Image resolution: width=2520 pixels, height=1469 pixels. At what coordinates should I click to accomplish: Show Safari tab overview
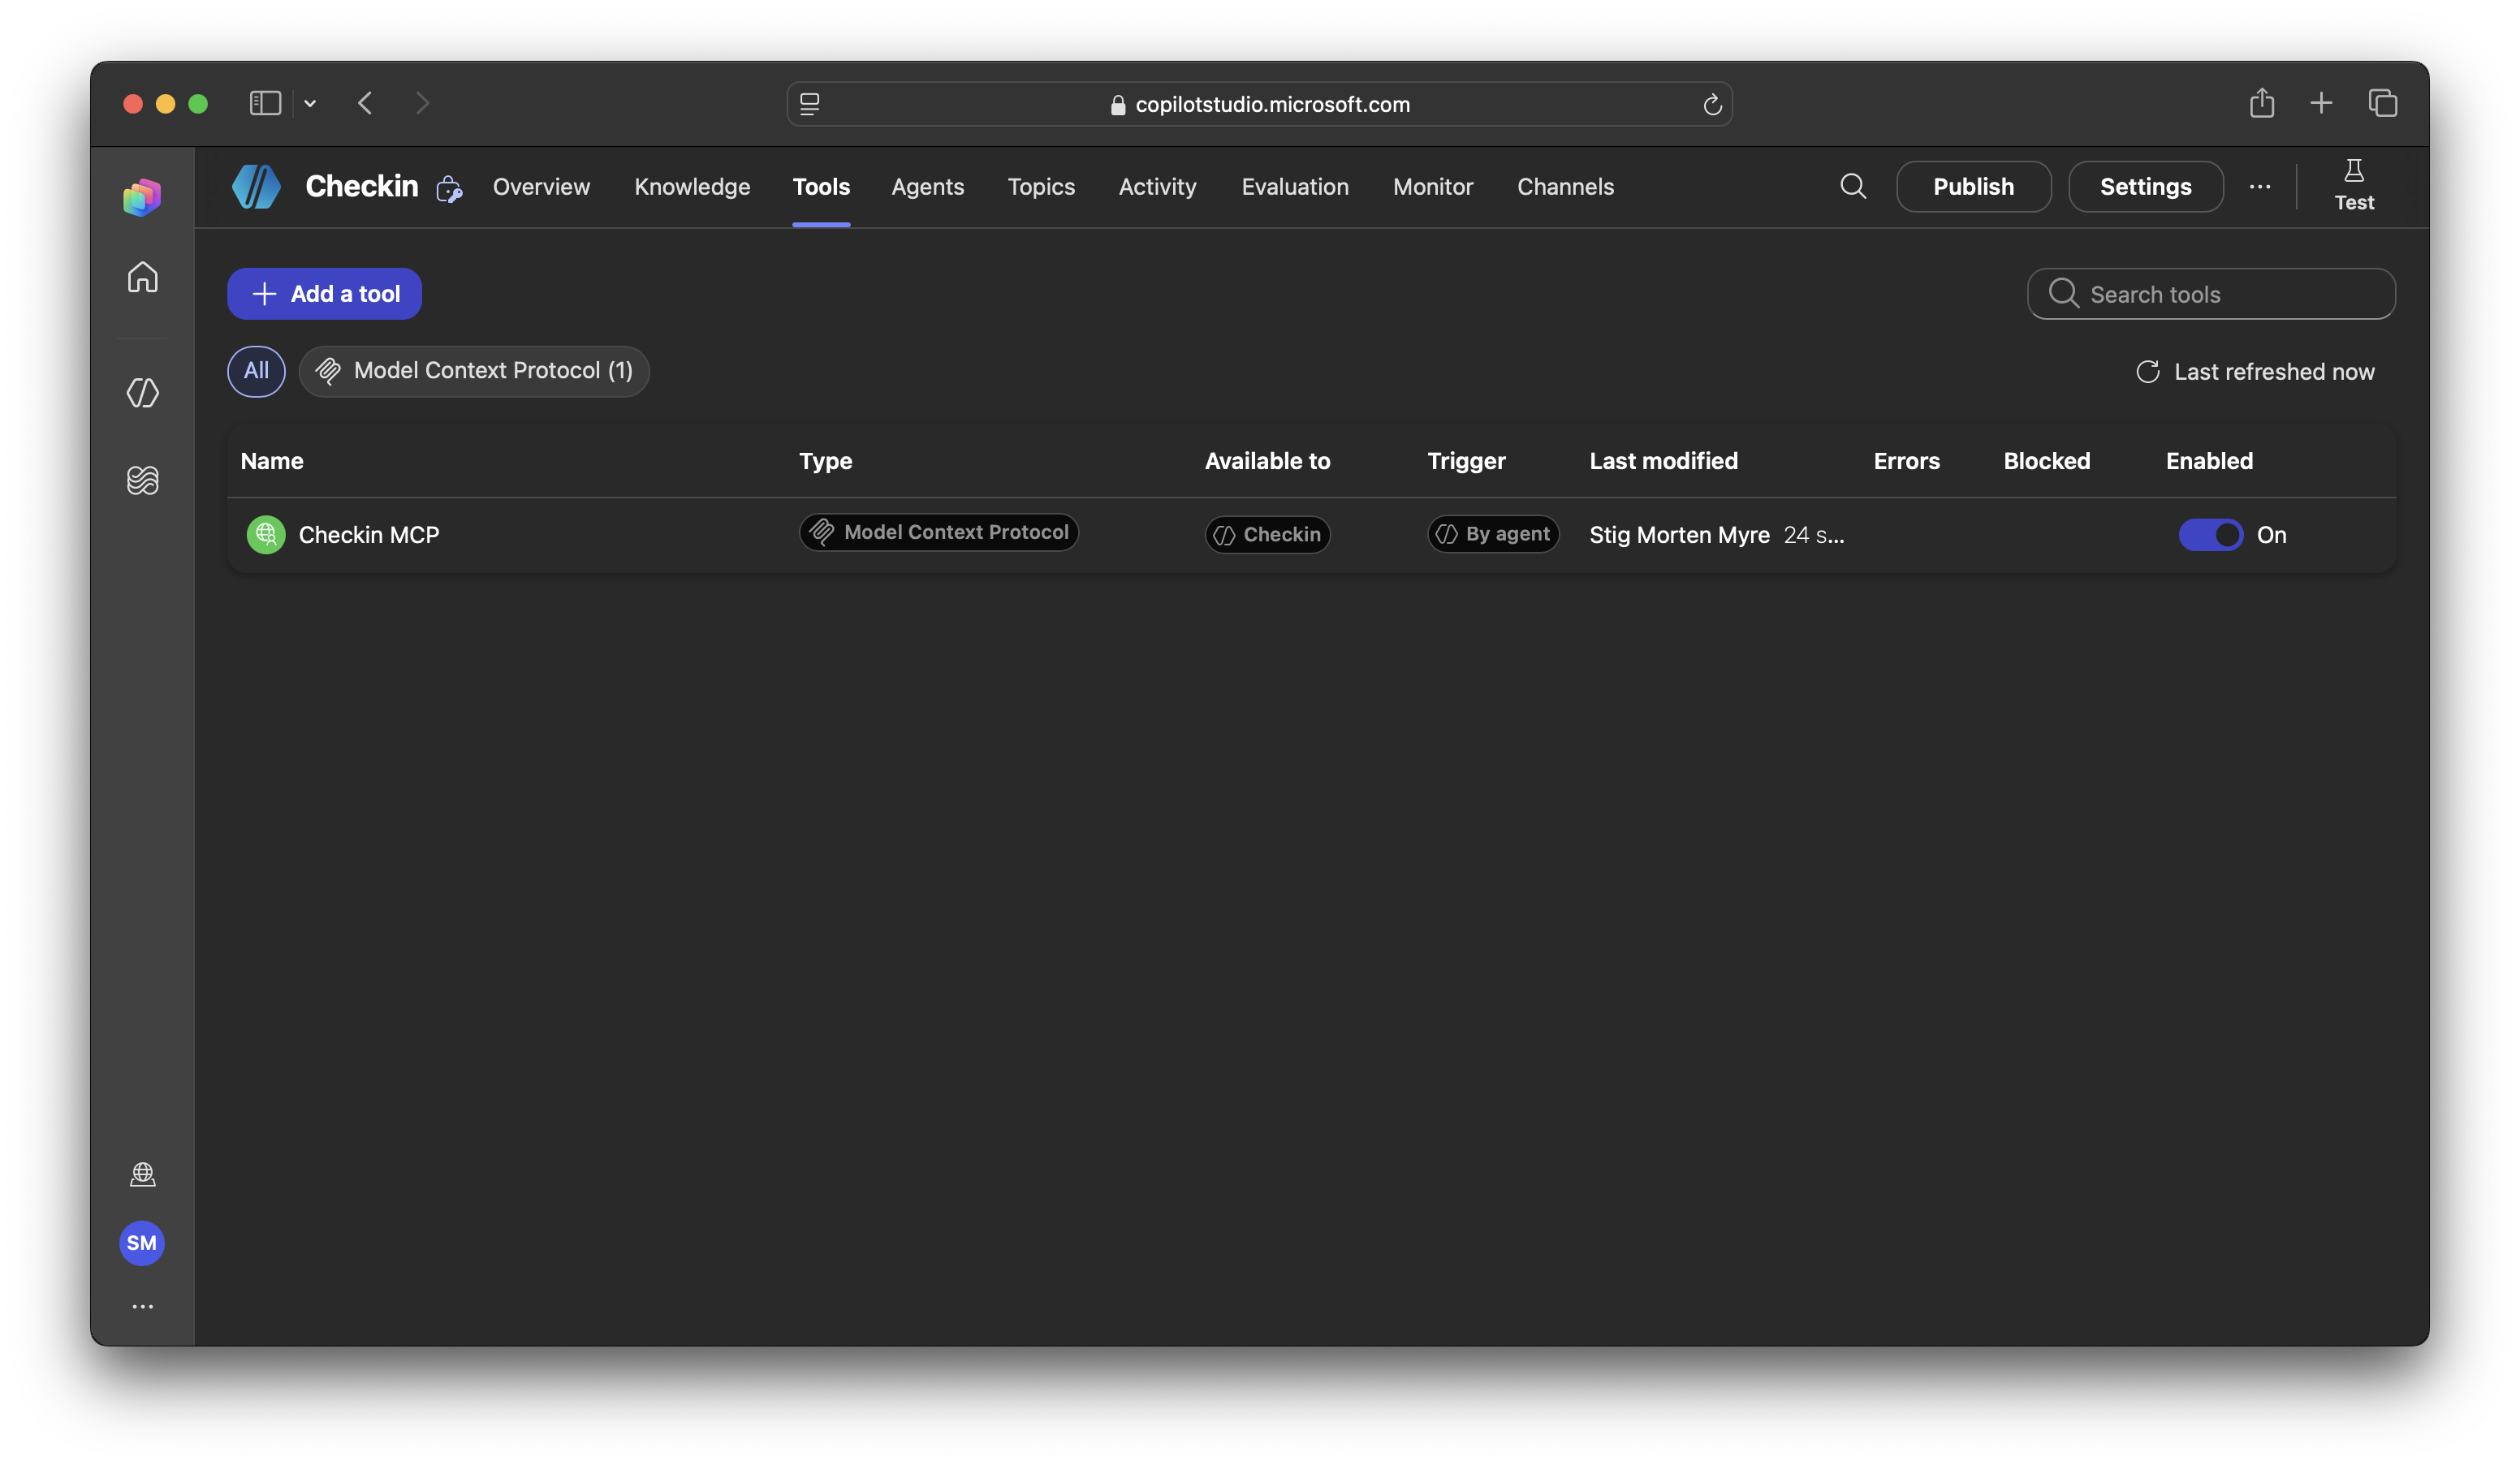(2383, 103)
